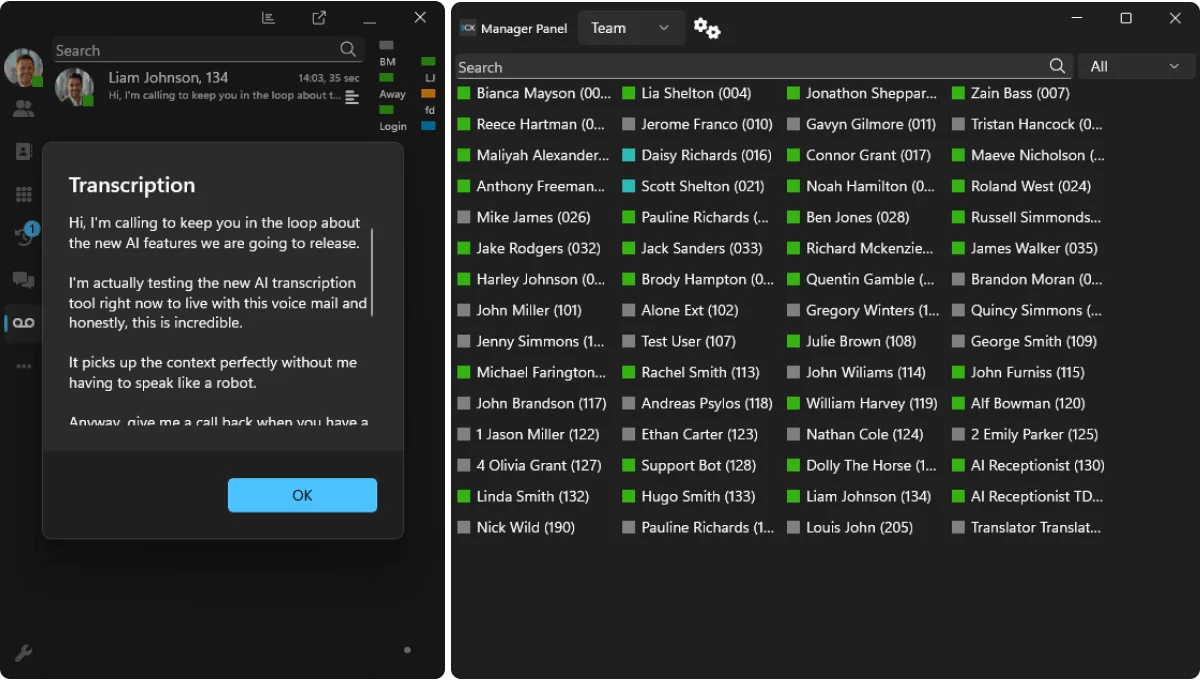Select Liam Johnson (134) in Manager Panel

click(x=859, y=496)
